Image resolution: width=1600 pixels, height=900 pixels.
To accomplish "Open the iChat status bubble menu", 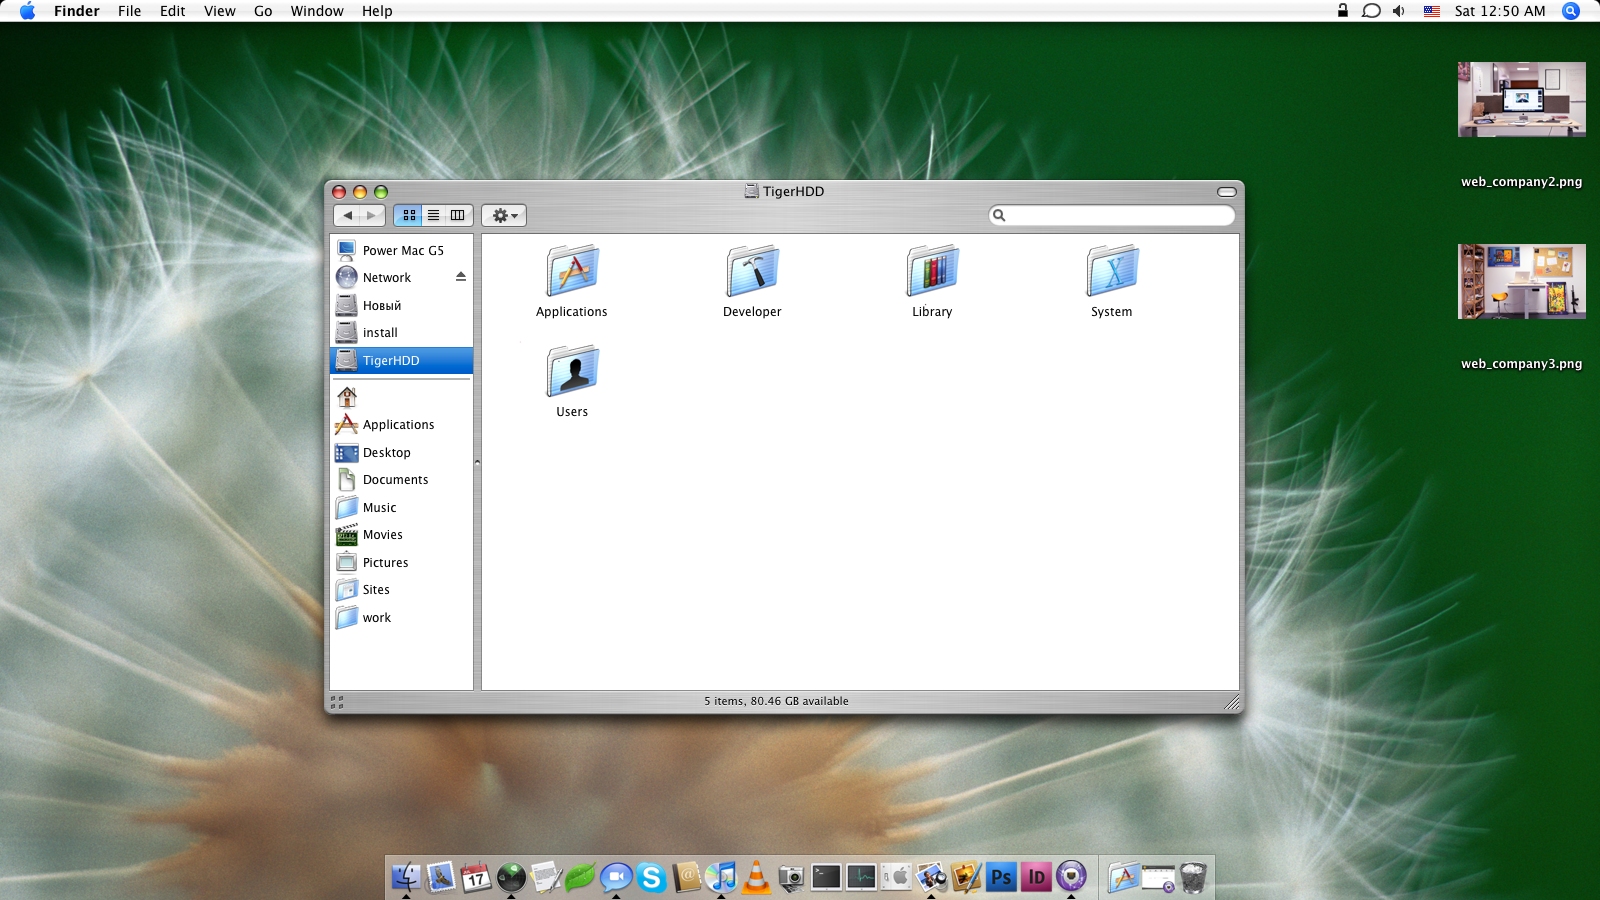I will tap(1371, 11).
